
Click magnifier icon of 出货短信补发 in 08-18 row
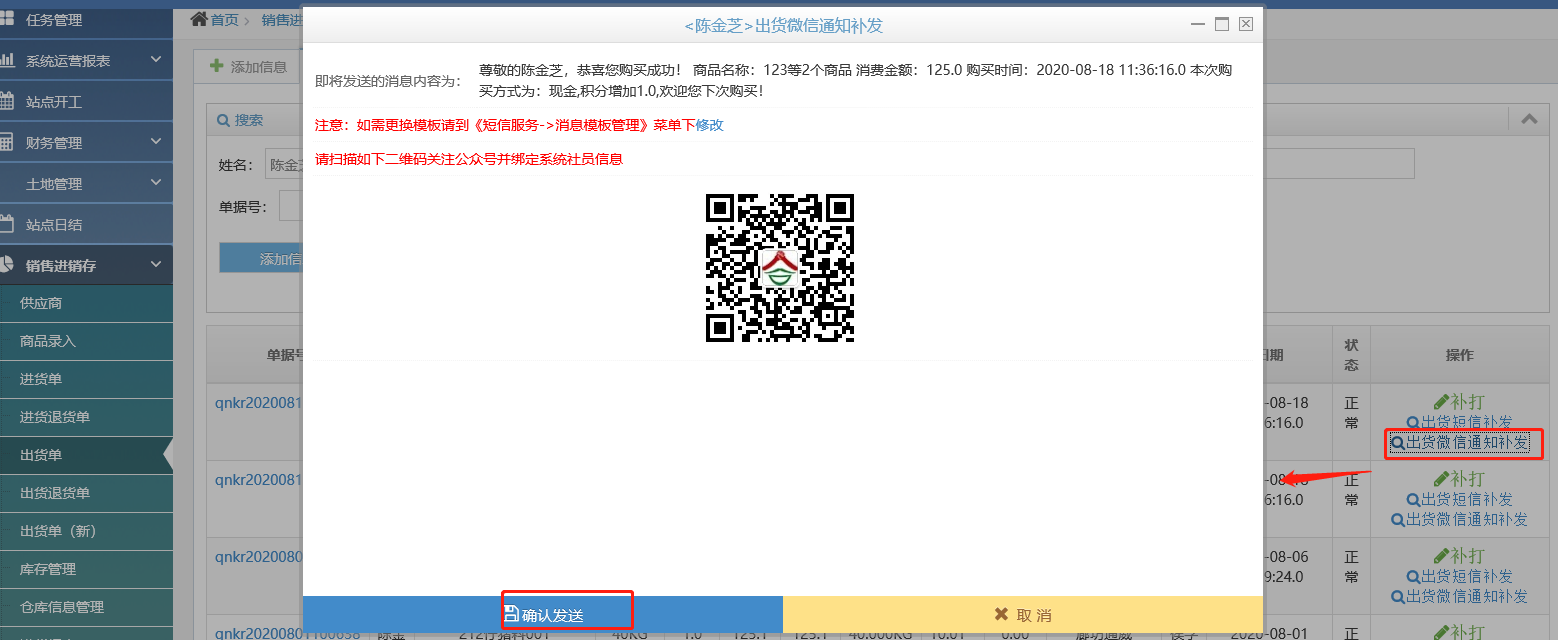point(1413,423)
